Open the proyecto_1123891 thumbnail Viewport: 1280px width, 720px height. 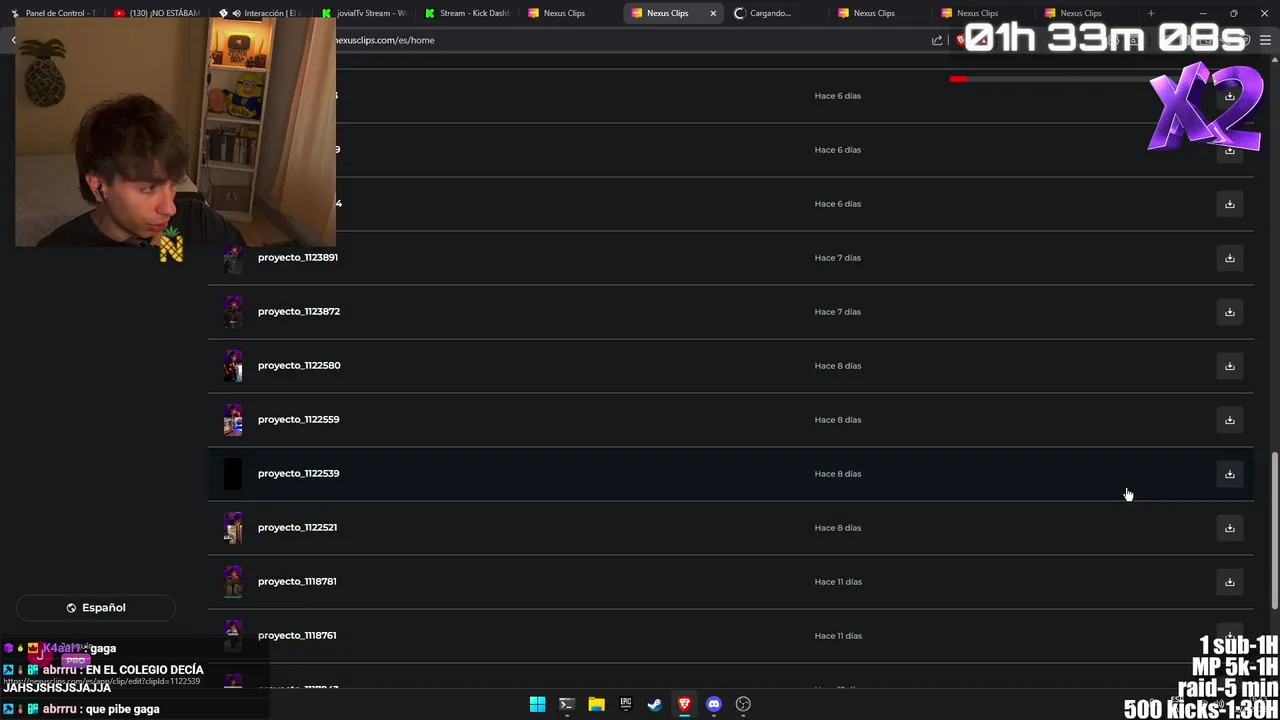[233, 258]
